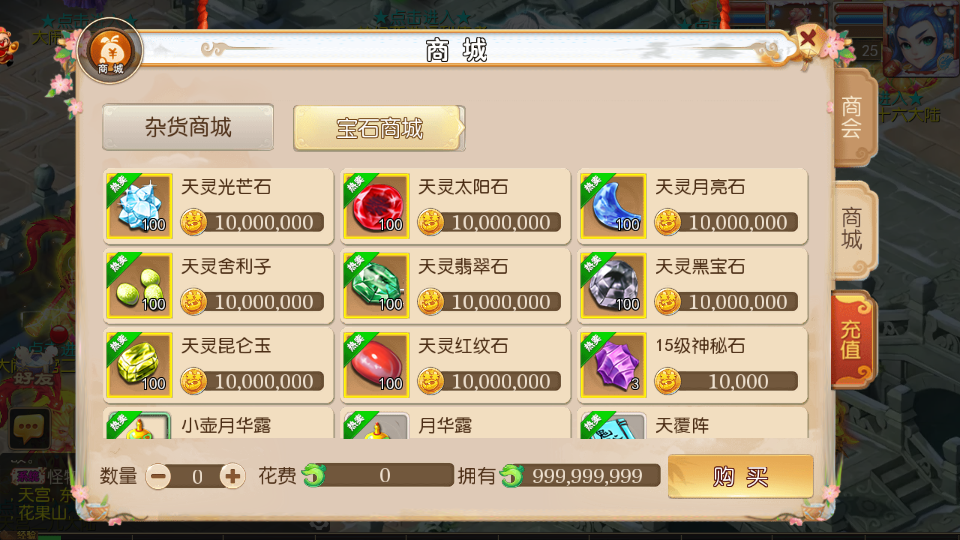Choose the 天灵黑宝石 dark gem icon

(613, 285)
